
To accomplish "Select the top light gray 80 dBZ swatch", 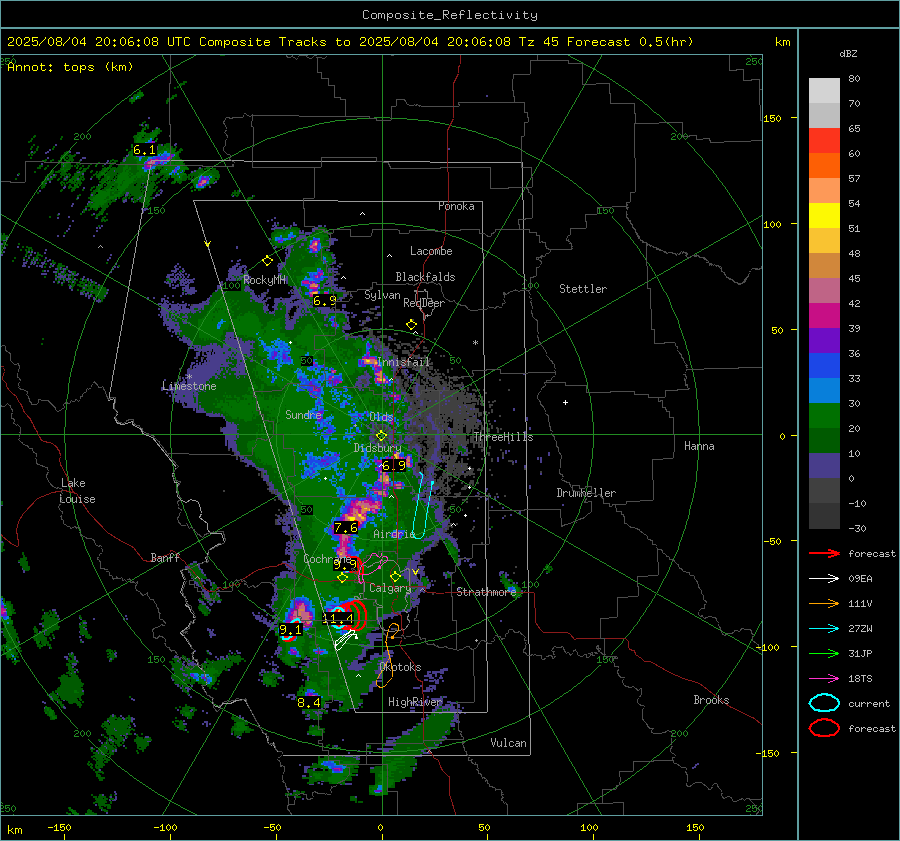I will coord(824,91).
